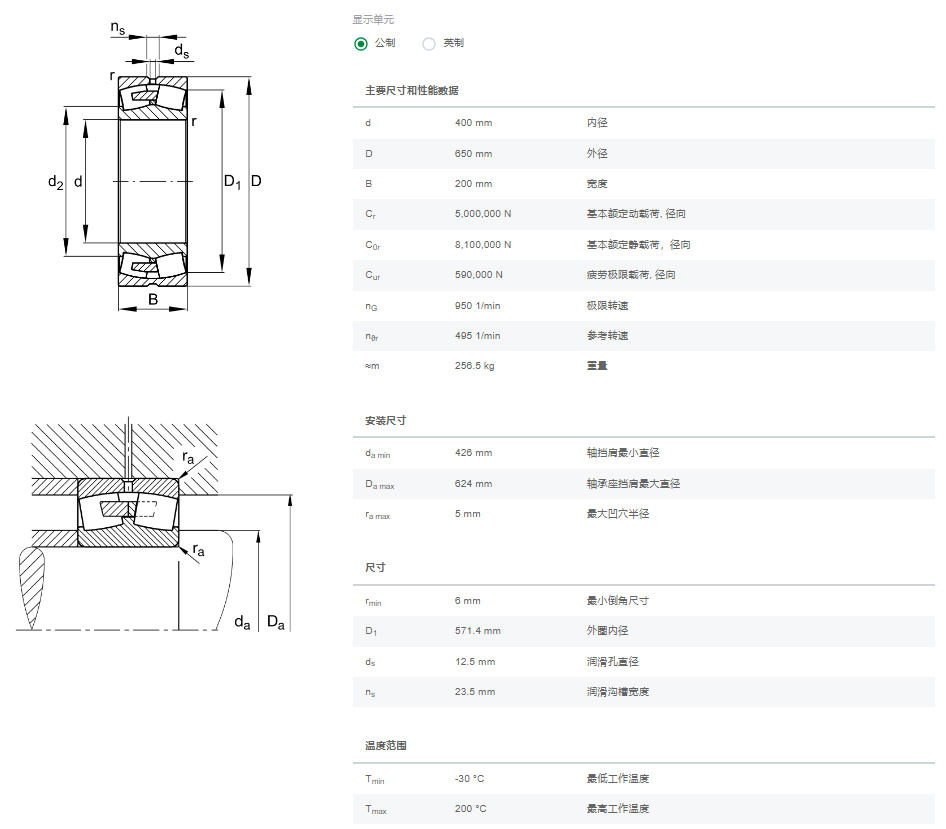Click the 590,000 N fatigue limit value
The width and height of the screenshot is (946, 829).
click(x=478, y=275)
